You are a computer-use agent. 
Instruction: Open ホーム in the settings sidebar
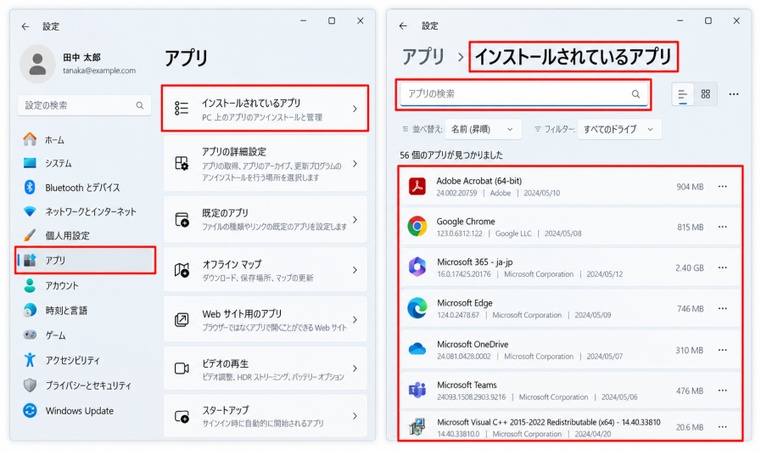pos(85,140)
